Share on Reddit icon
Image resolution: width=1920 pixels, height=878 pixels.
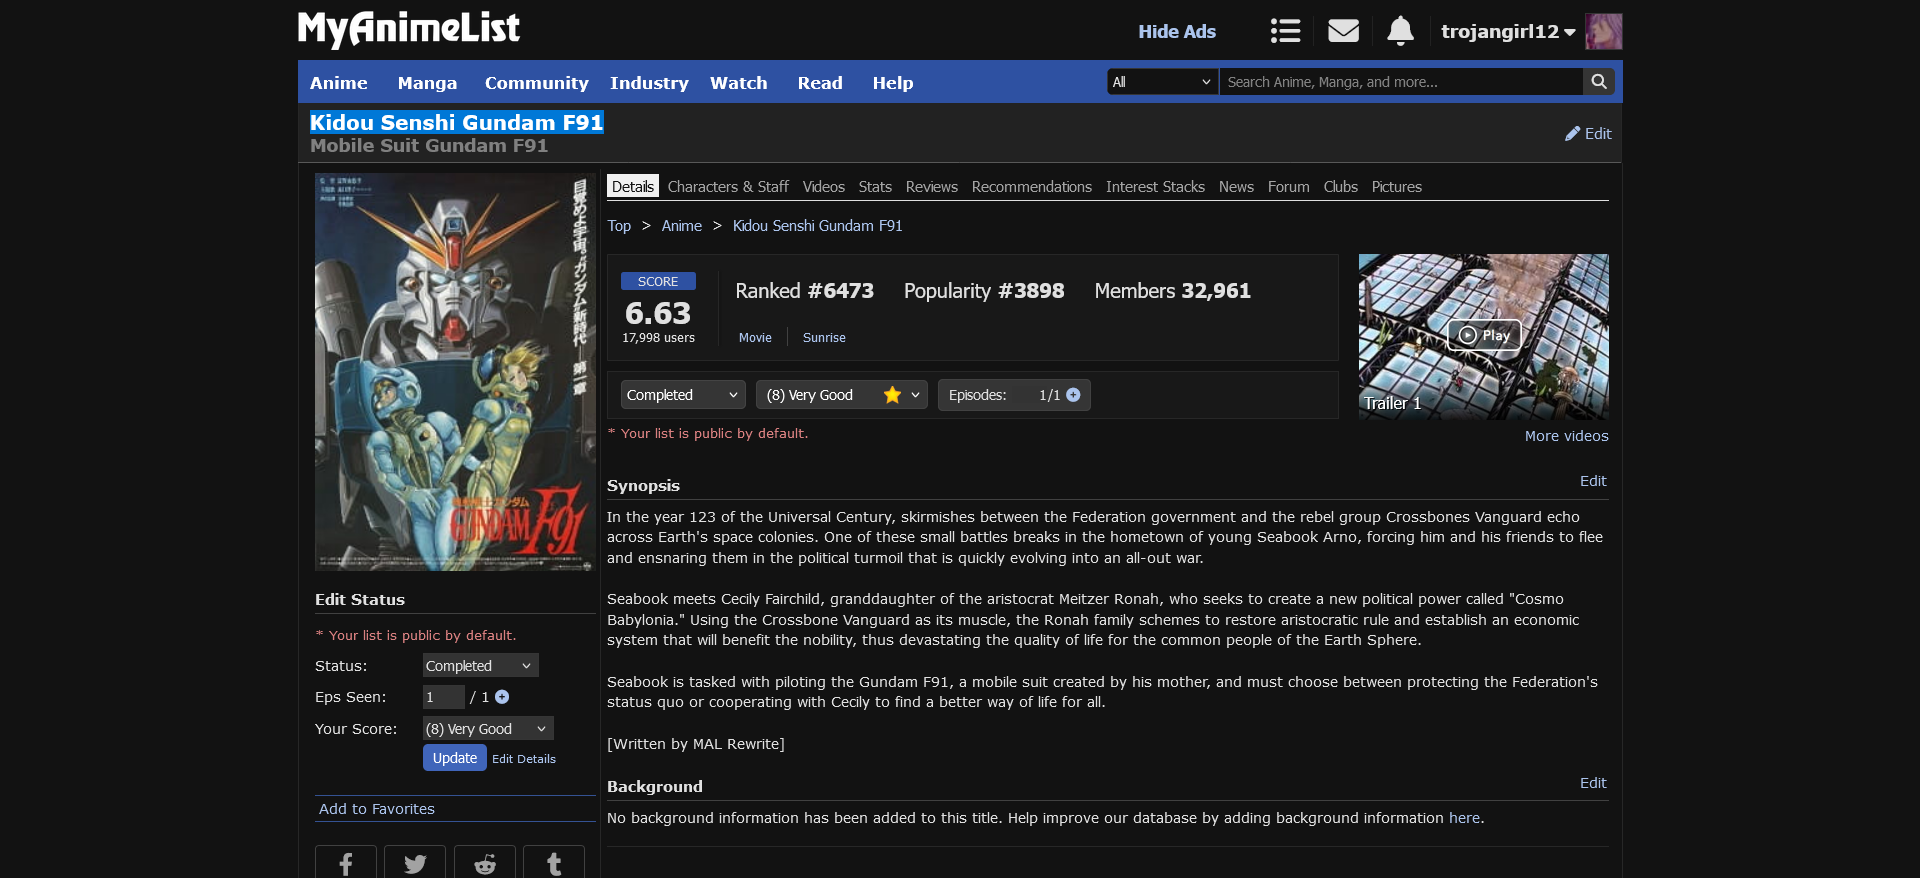[x=485, y=863]
